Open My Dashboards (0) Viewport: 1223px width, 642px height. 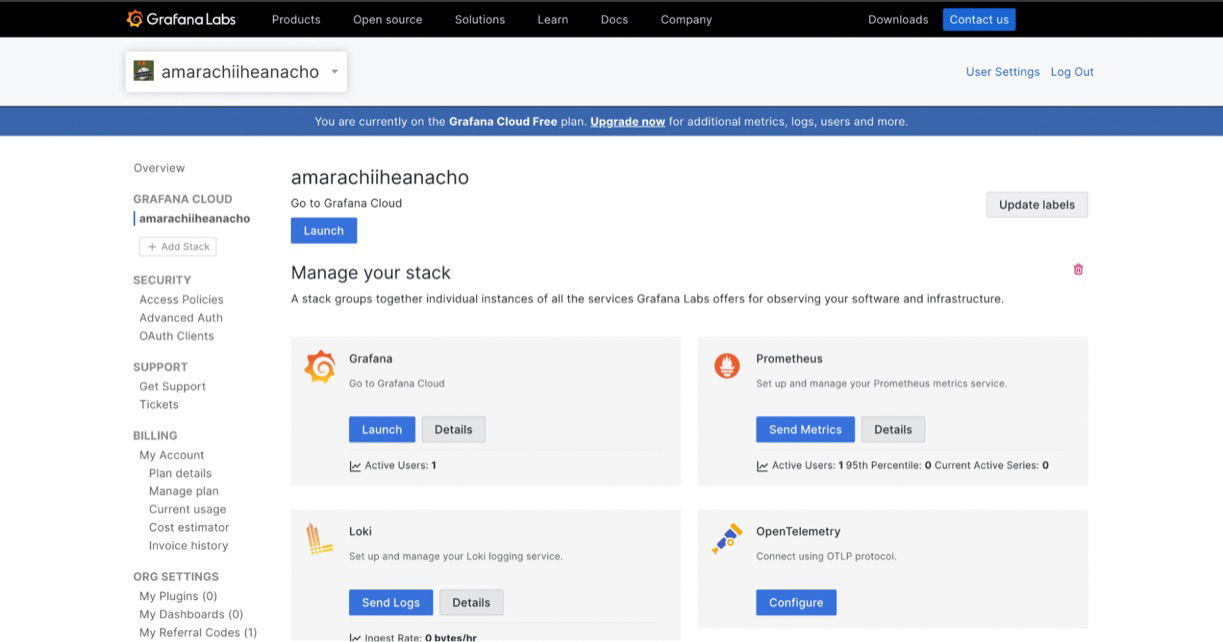[x=191, y=614]
